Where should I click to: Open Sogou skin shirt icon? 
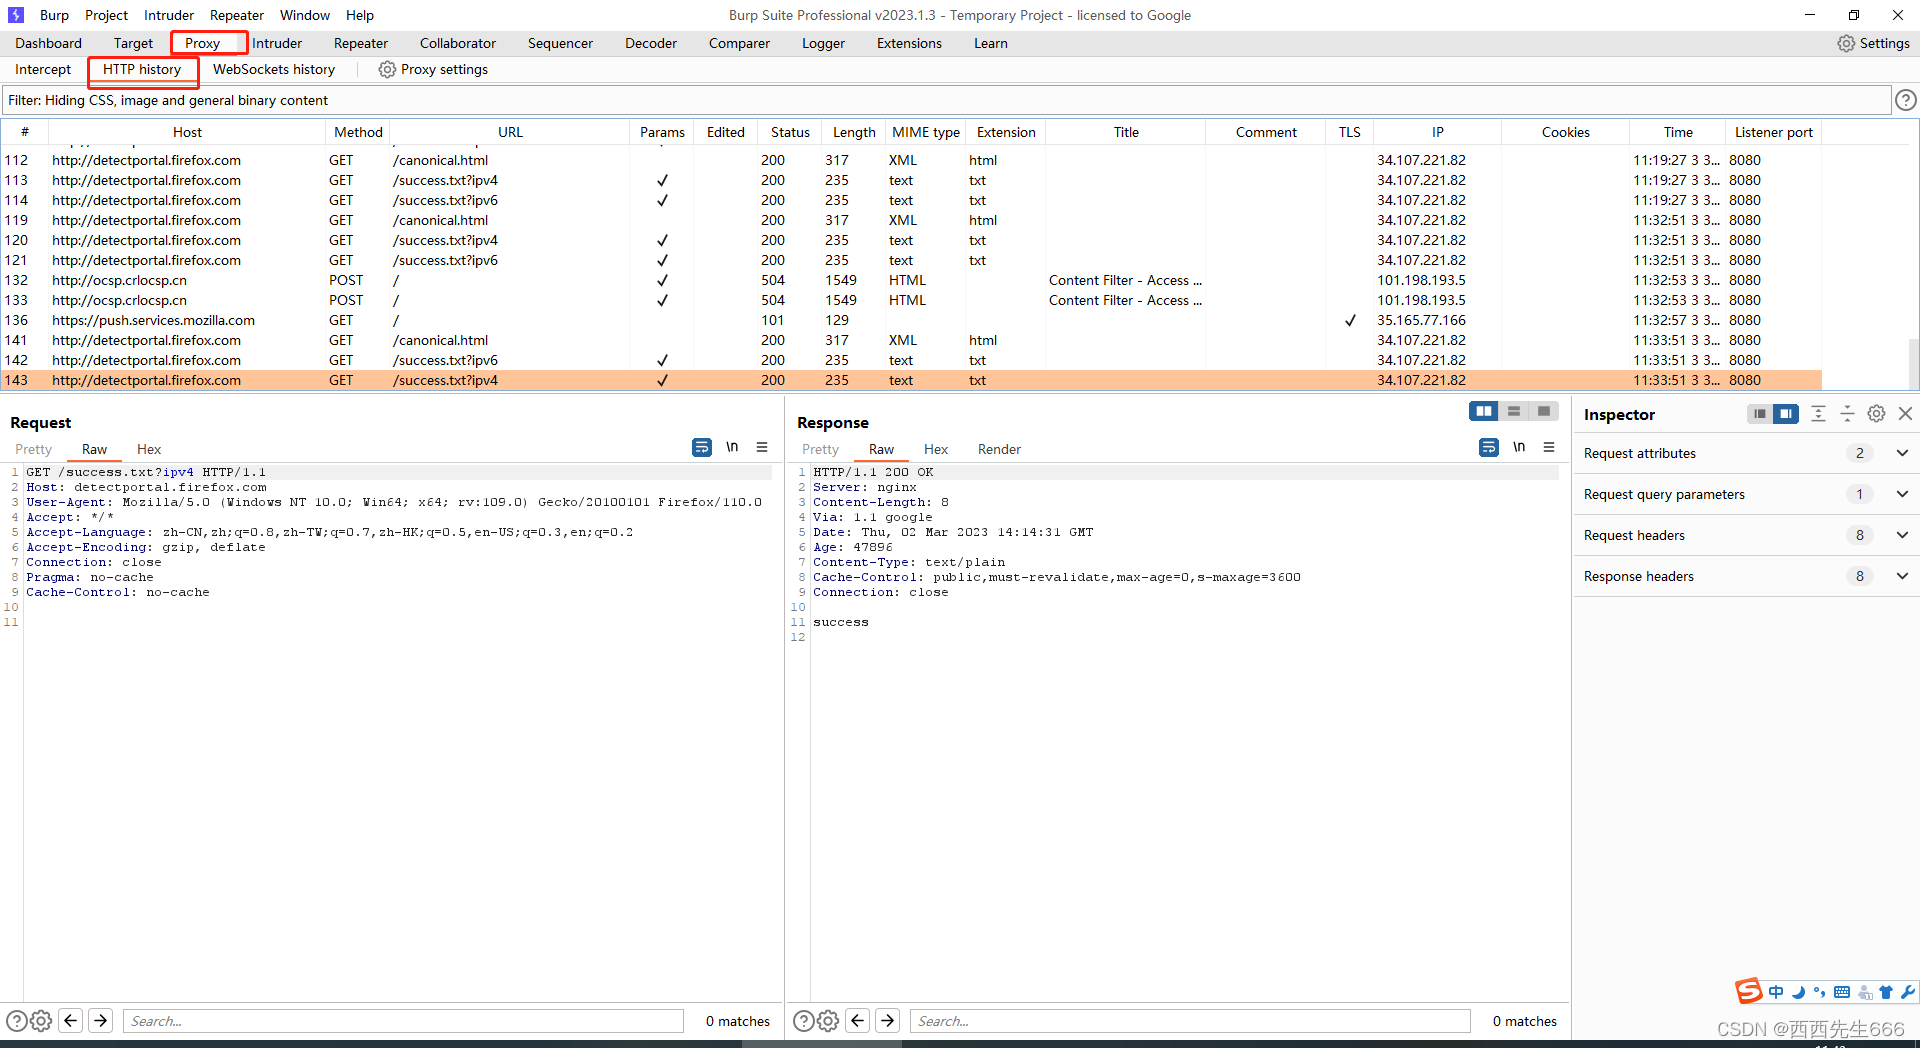pos(1886,992)
